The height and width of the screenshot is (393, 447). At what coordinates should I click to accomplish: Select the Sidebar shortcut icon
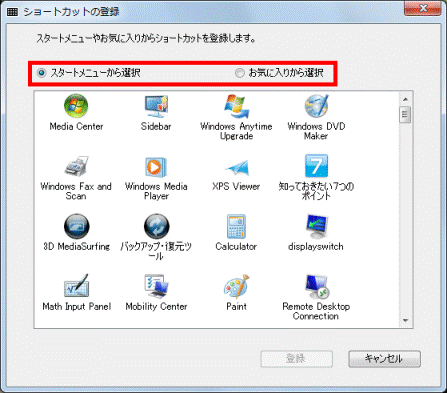[156, 106]
